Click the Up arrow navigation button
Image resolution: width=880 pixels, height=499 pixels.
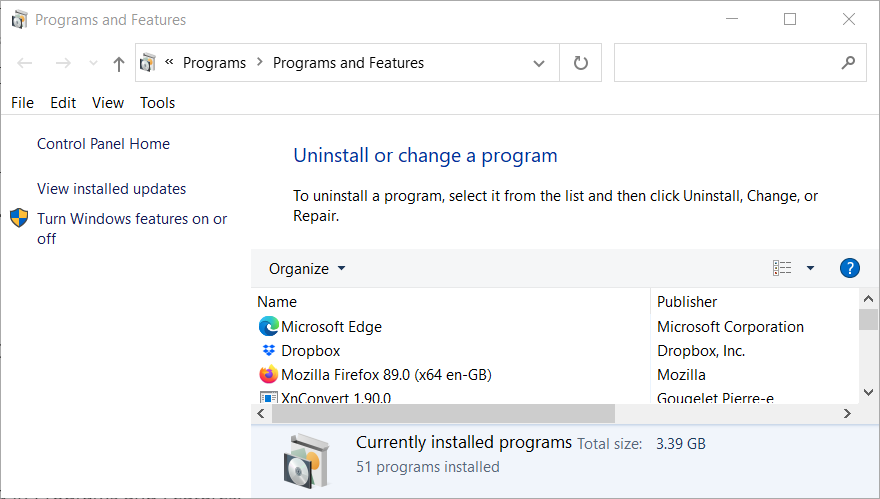point(119,64)
